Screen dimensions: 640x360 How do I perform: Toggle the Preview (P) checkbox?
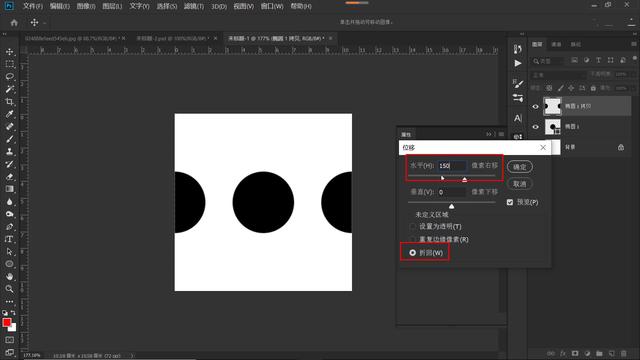tap(510, 202)
